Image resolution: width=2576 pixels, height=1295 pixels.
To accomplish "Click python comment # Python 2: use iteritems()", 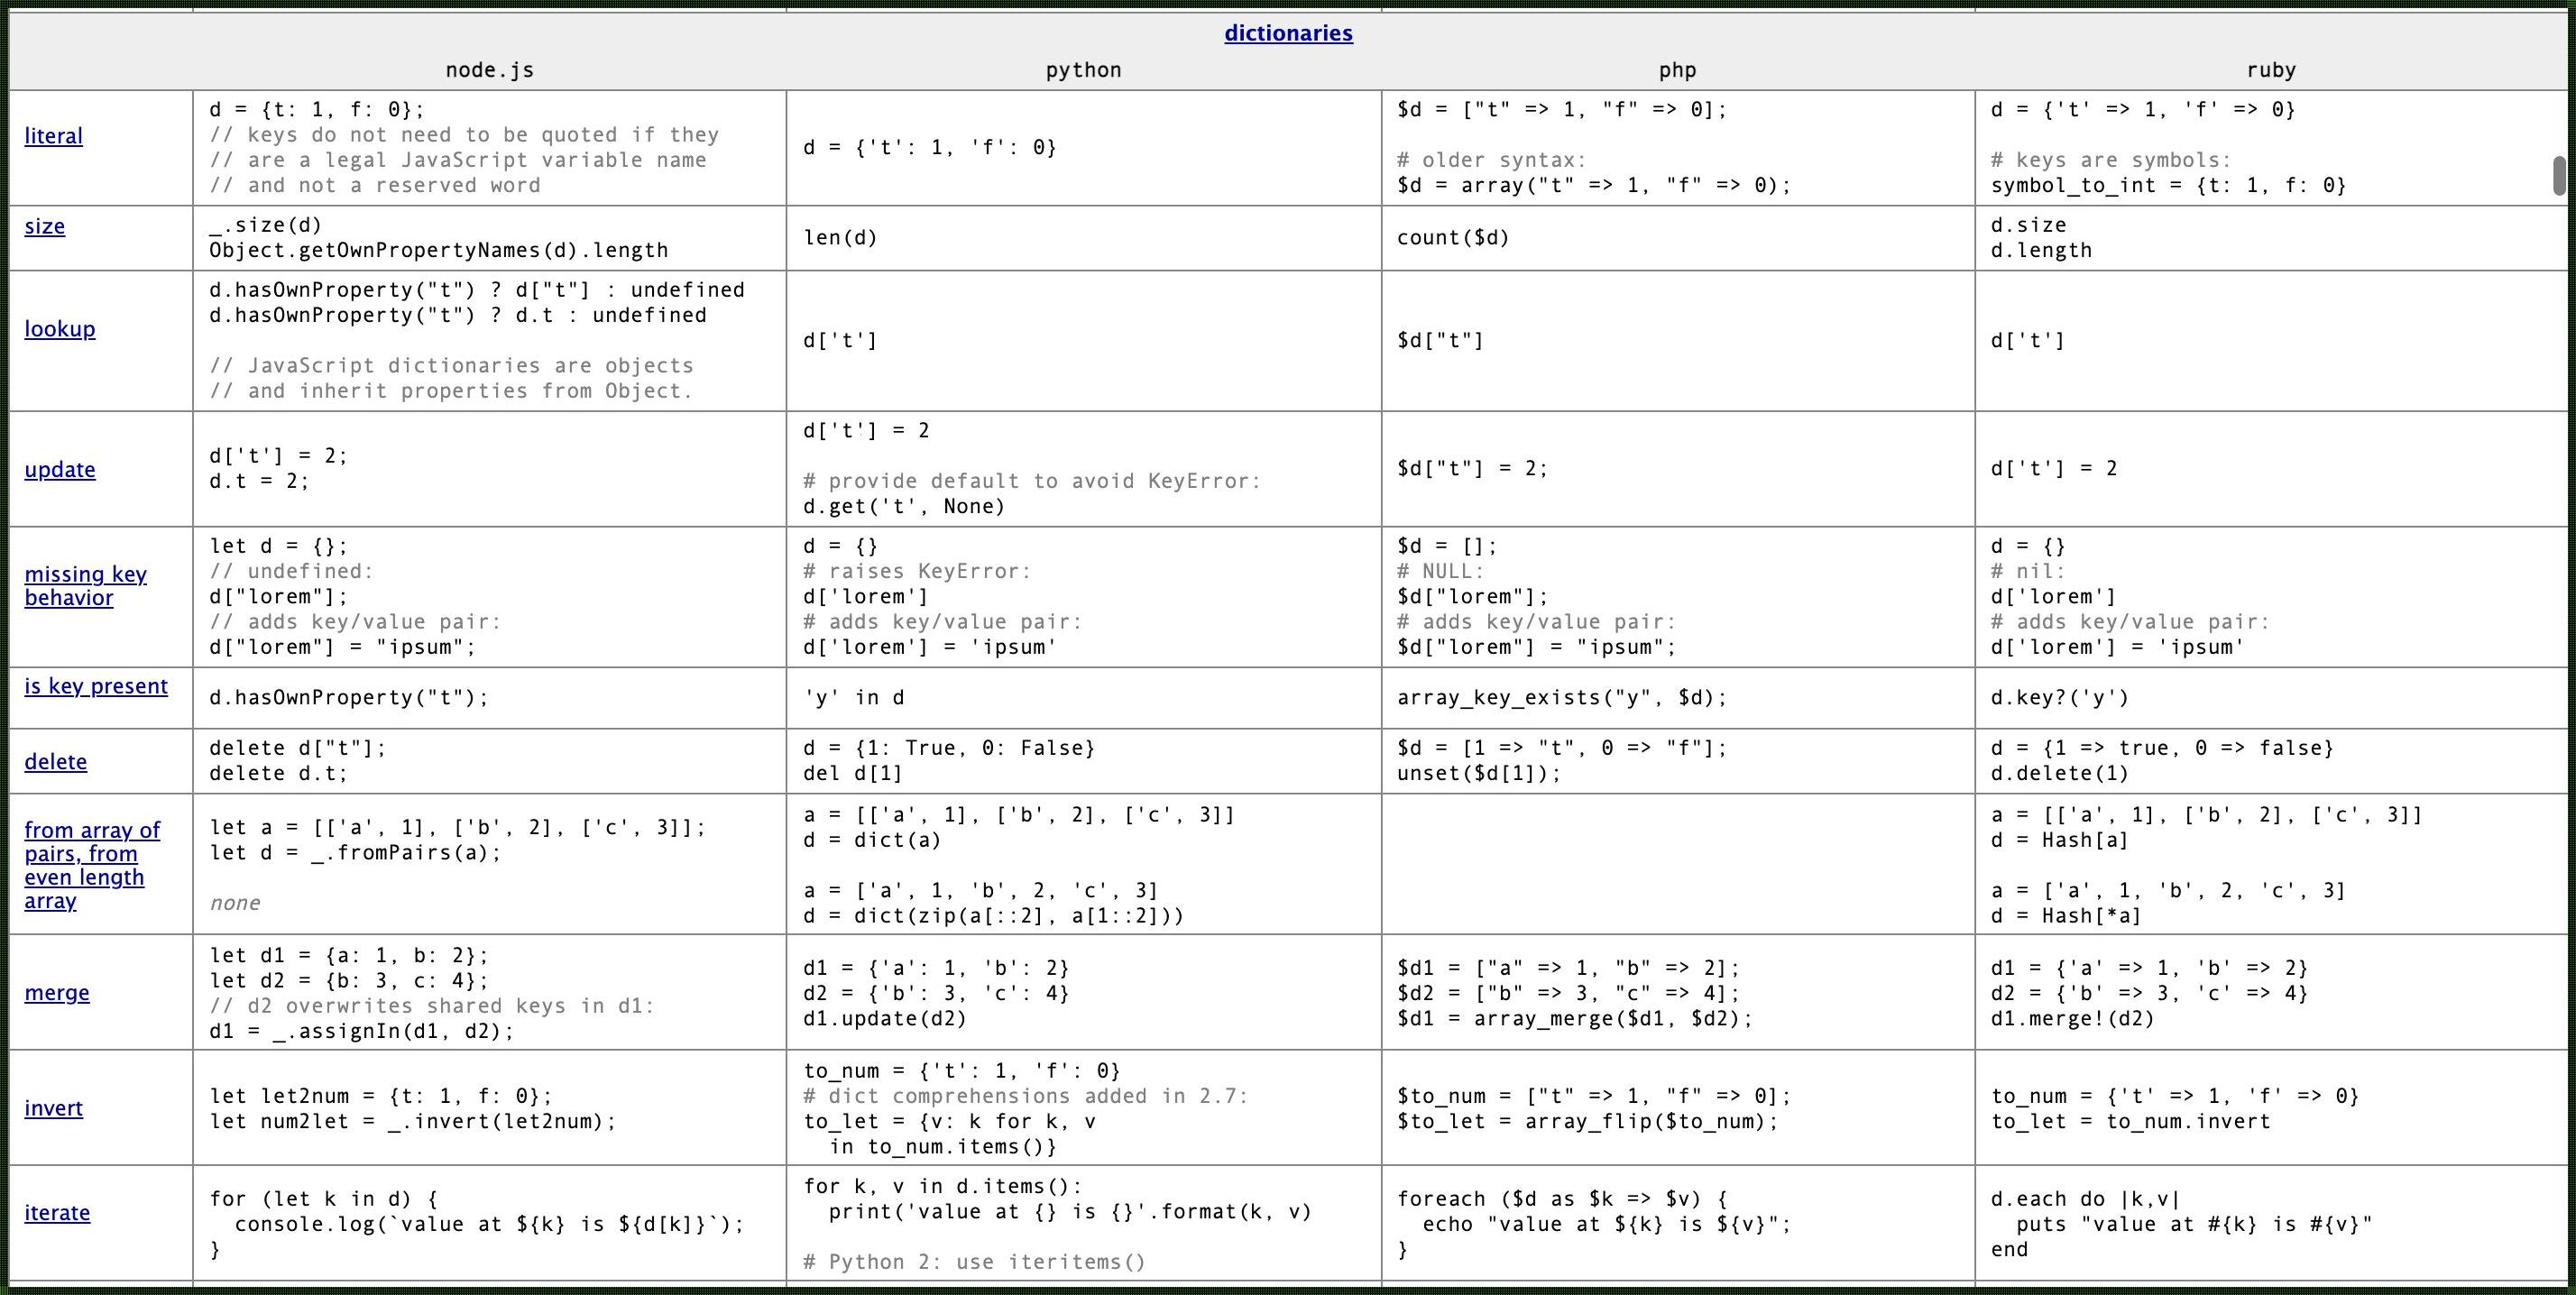I will coord(974,1263).
